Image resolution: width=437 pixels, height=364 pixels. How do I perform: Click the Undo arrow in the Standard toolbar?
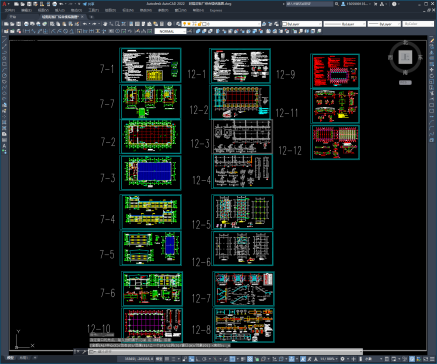click(85, 24)
